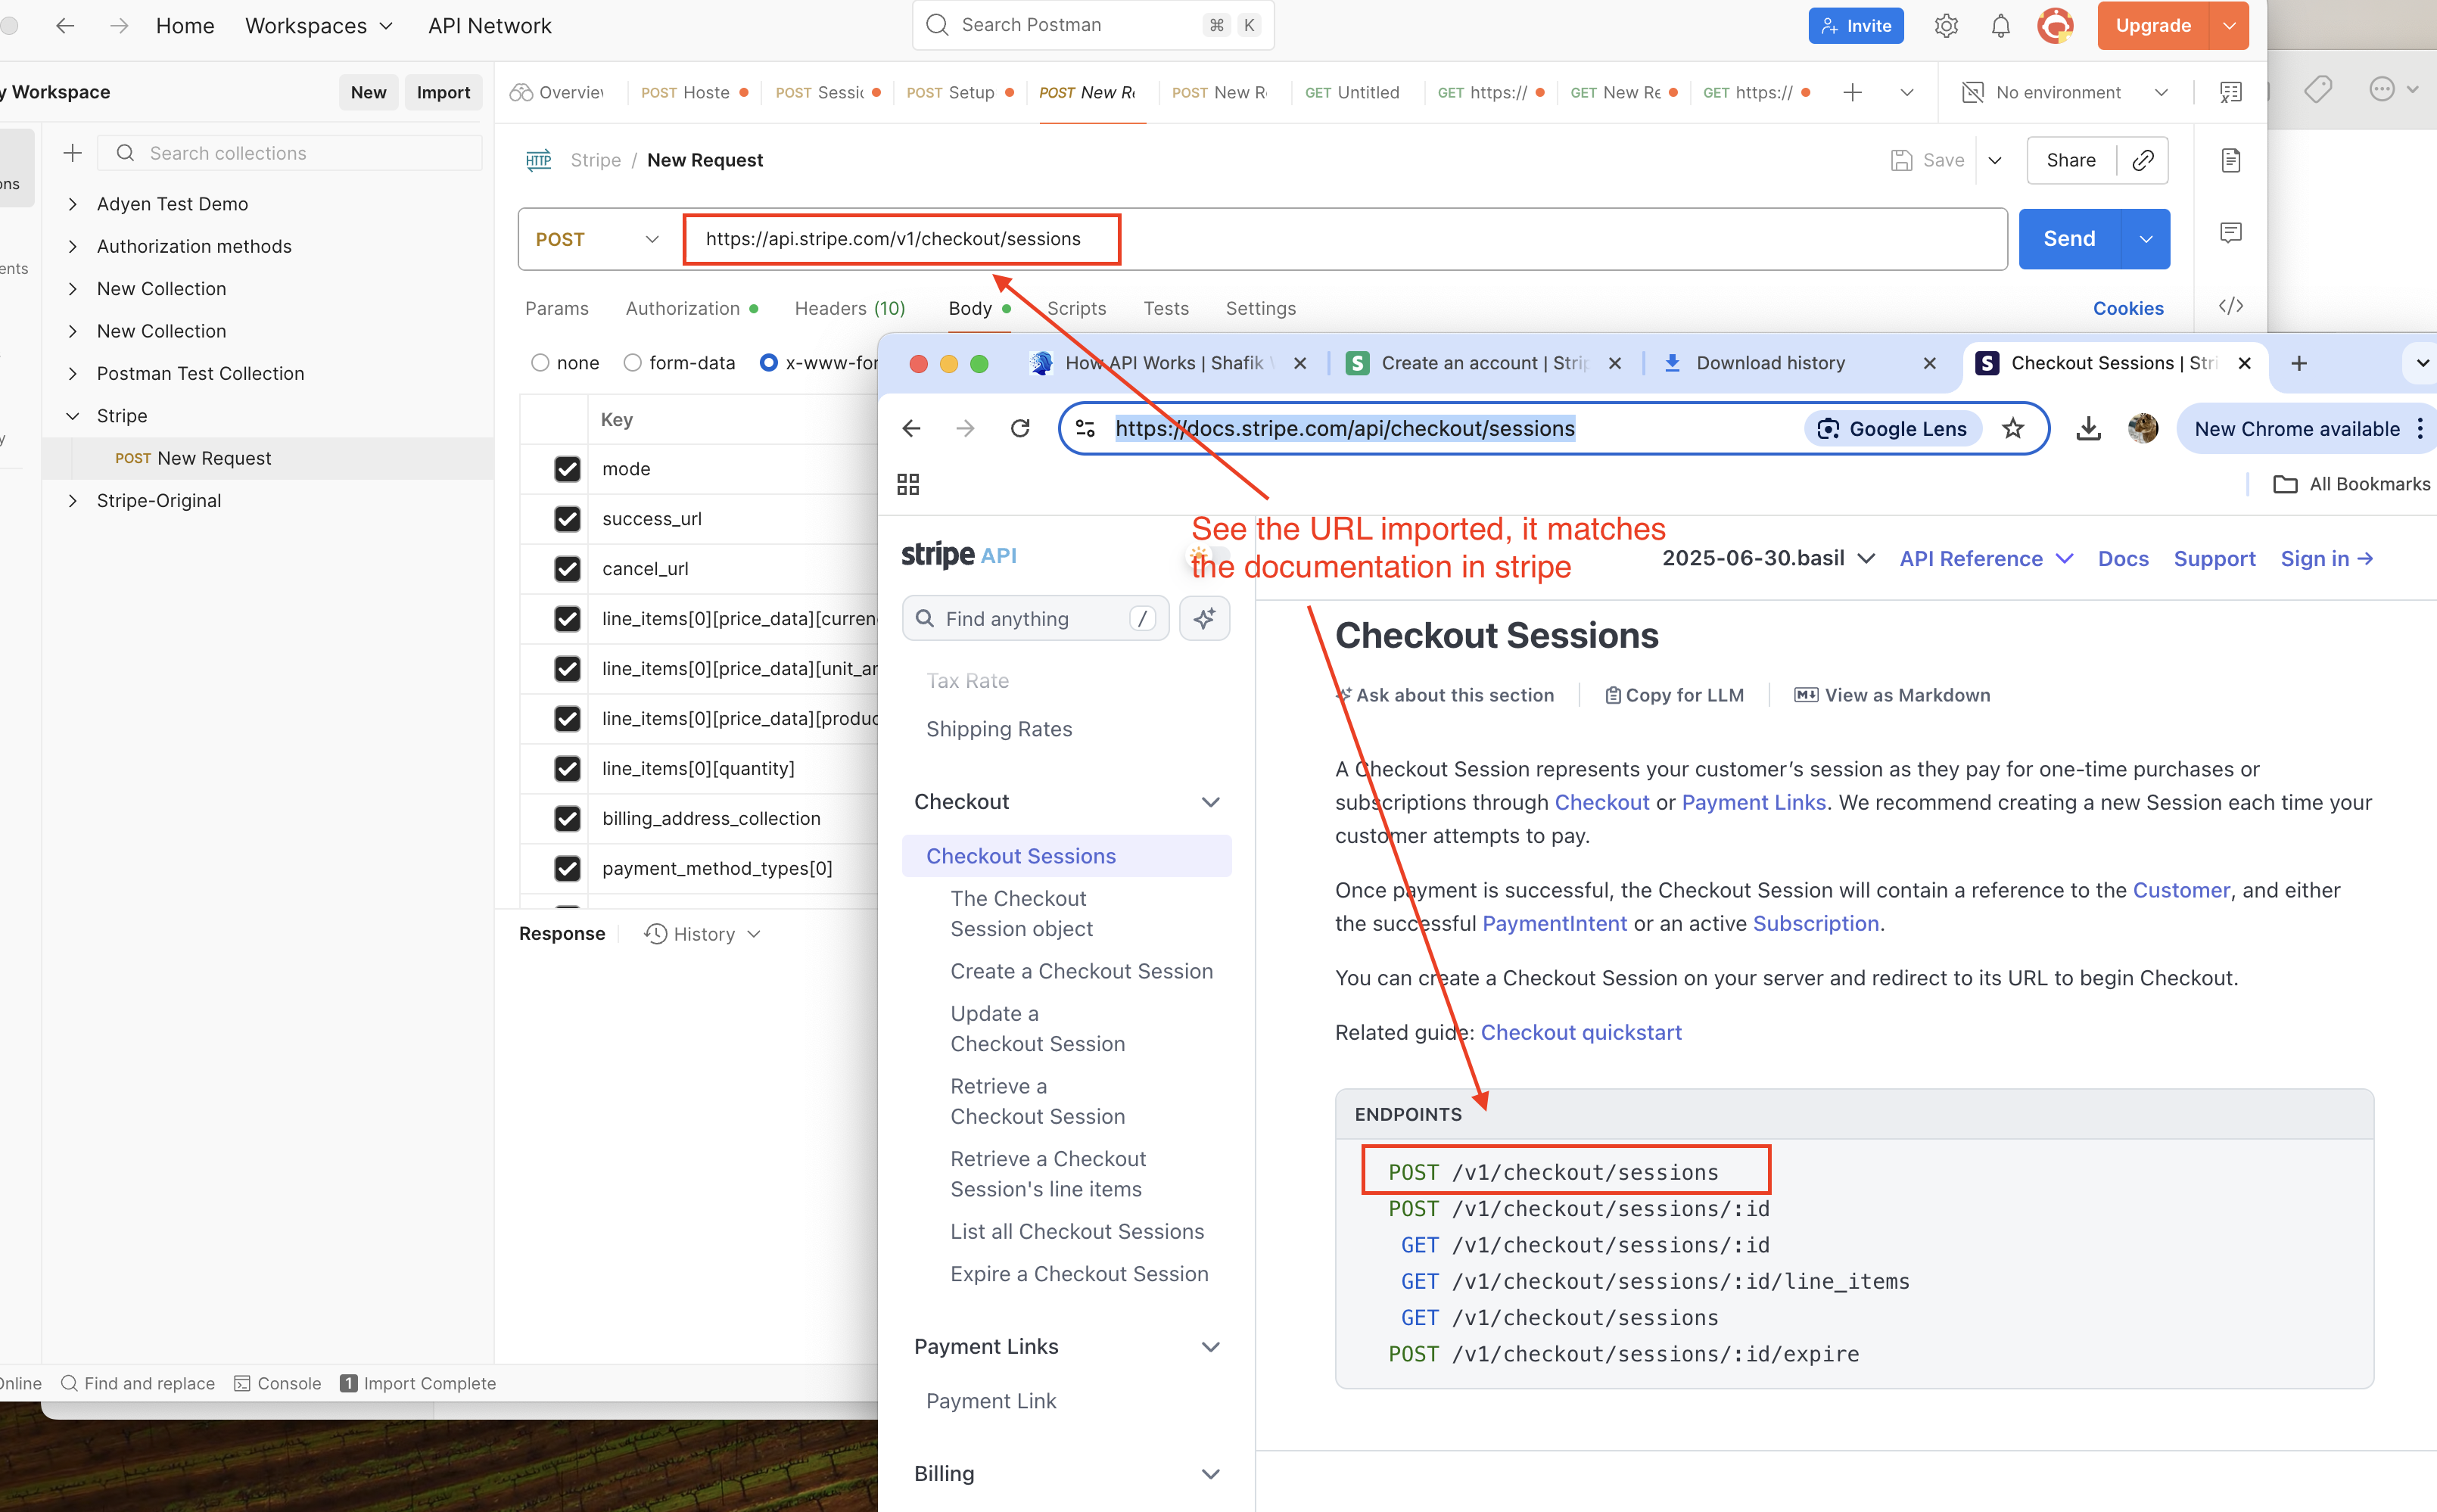2437x1512 pixels.
Task: Open the code snippet panel icon
Action: tap(2230, 306)
